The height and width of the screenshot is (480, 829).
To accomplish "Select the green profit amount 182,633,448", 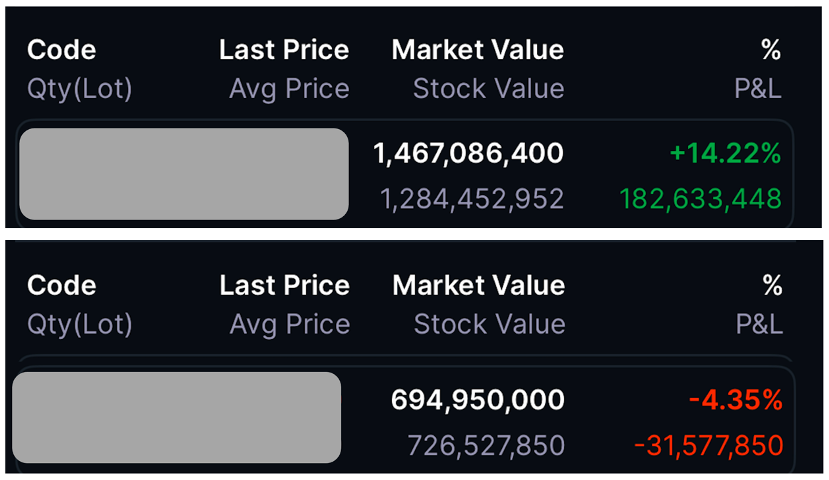I will coord(700,198).
